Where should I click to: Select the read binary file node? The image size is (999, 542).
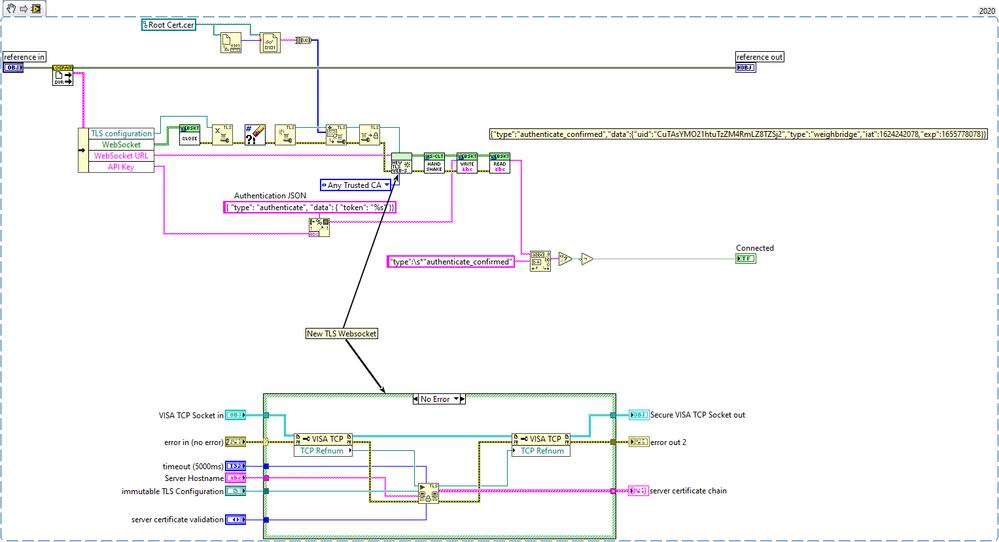270,43
